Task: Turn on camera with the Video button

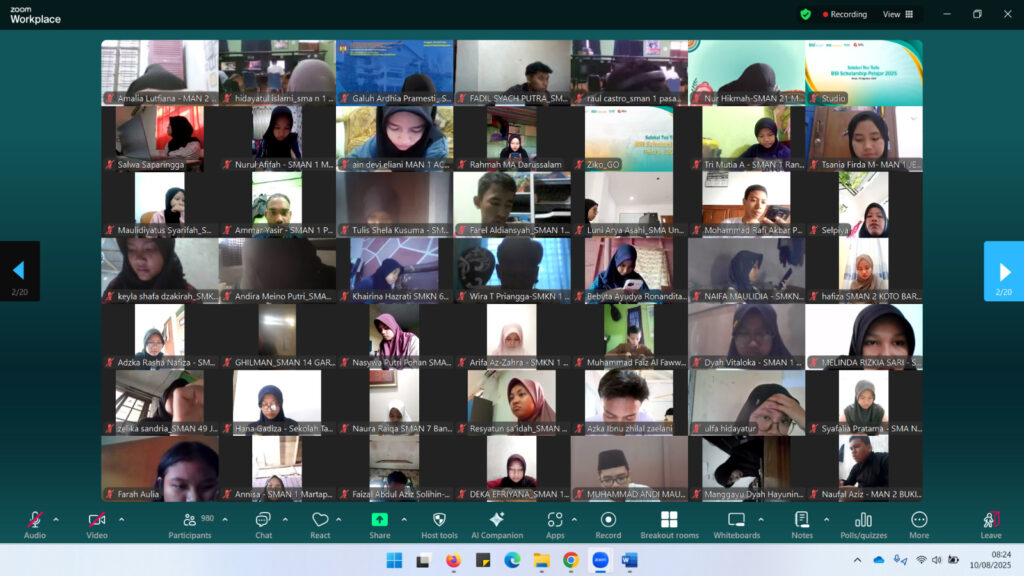Action: pos(96,521)
